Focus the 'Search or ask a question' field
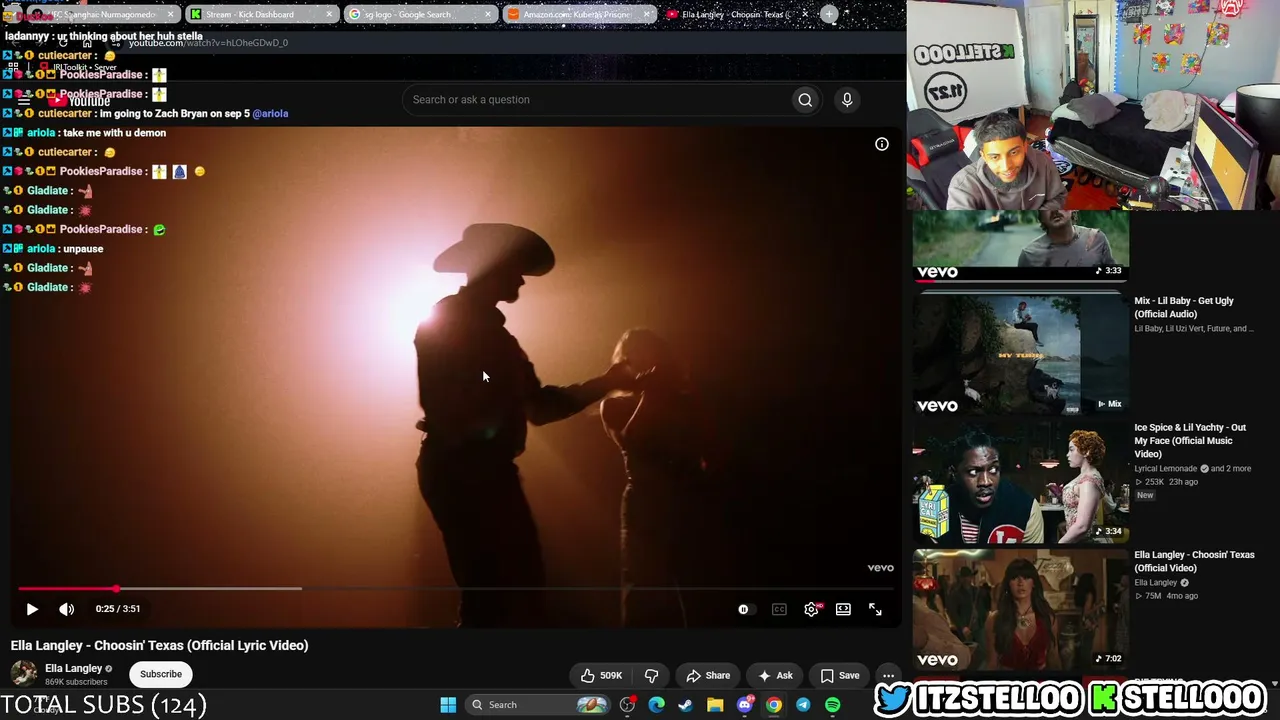1280x720 pixels. pos(596,100)
